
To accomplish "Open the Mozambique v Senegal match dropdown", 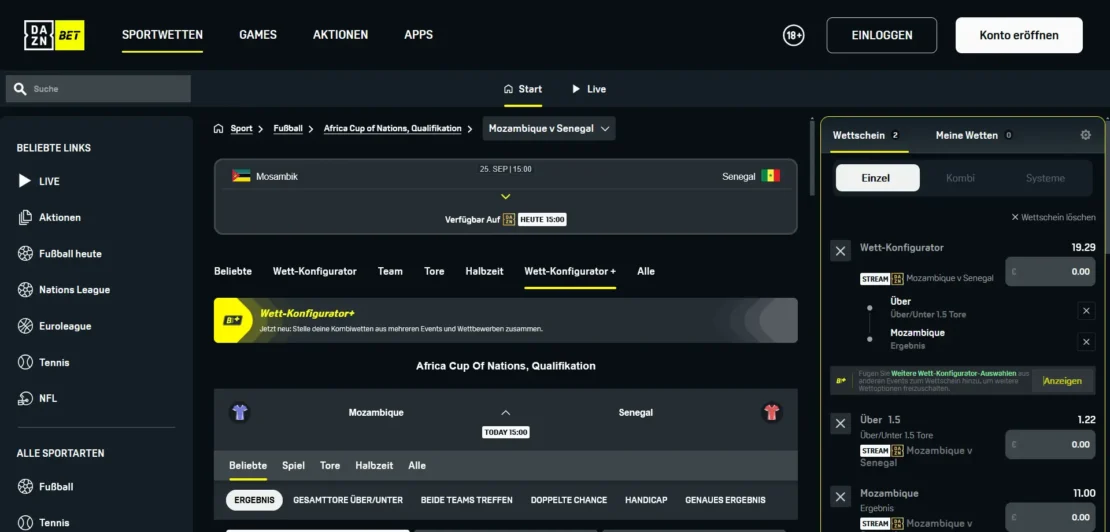I will [x=549, y=129].
